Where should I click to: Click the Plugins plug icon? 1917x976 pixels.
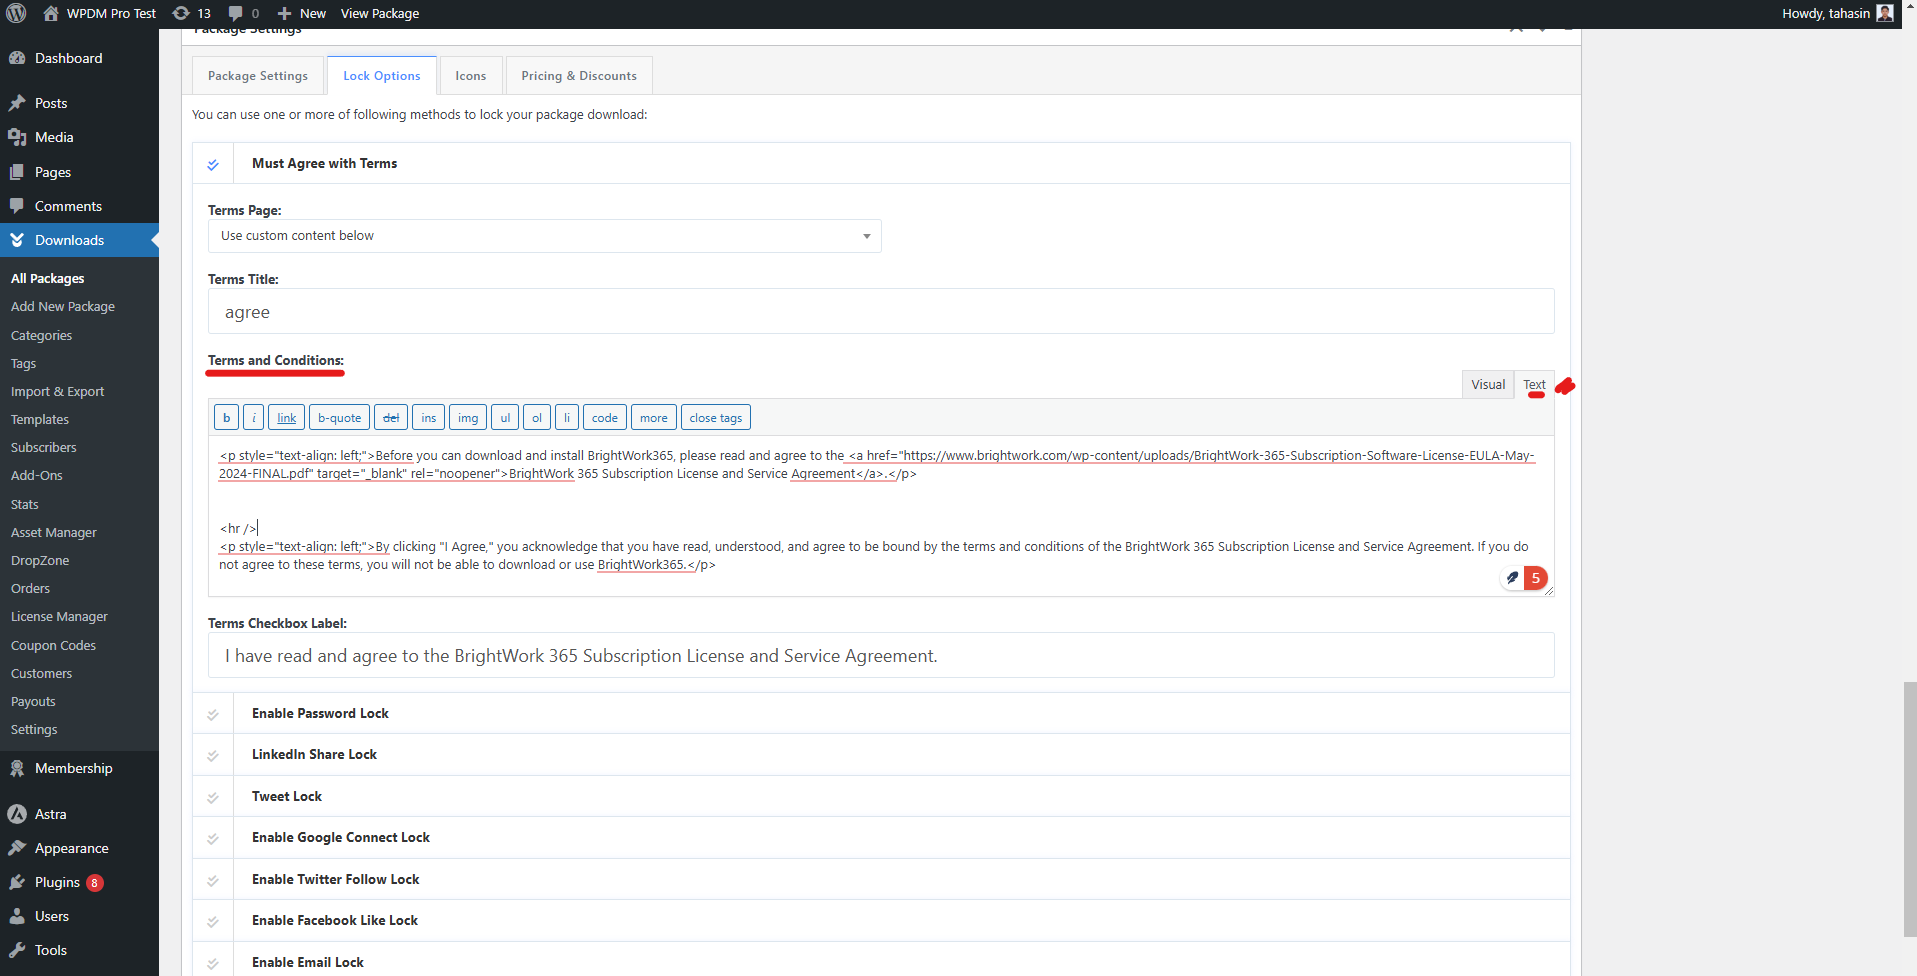(x=17, y=882)
